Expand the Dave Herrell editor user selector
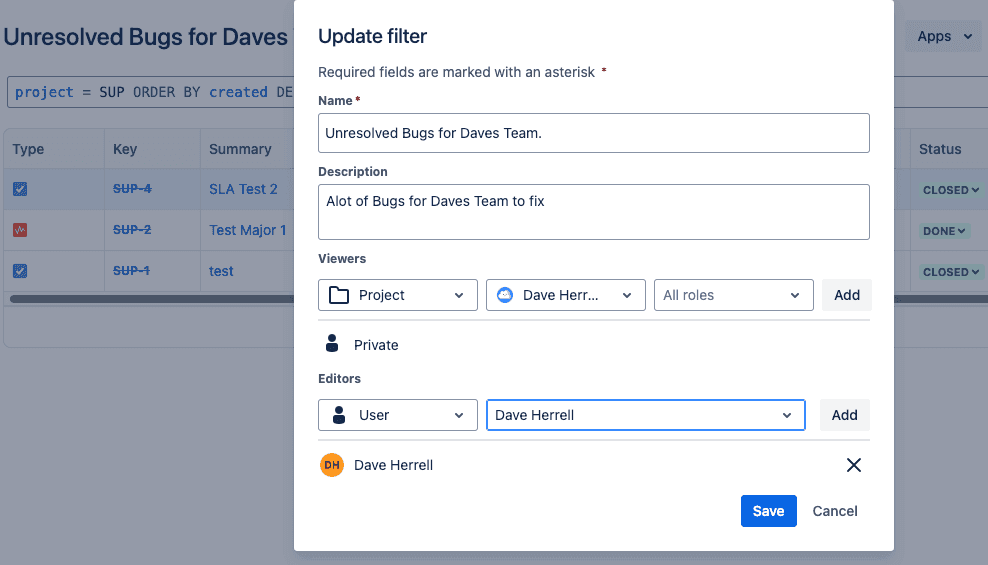 (x=646, y=415)
